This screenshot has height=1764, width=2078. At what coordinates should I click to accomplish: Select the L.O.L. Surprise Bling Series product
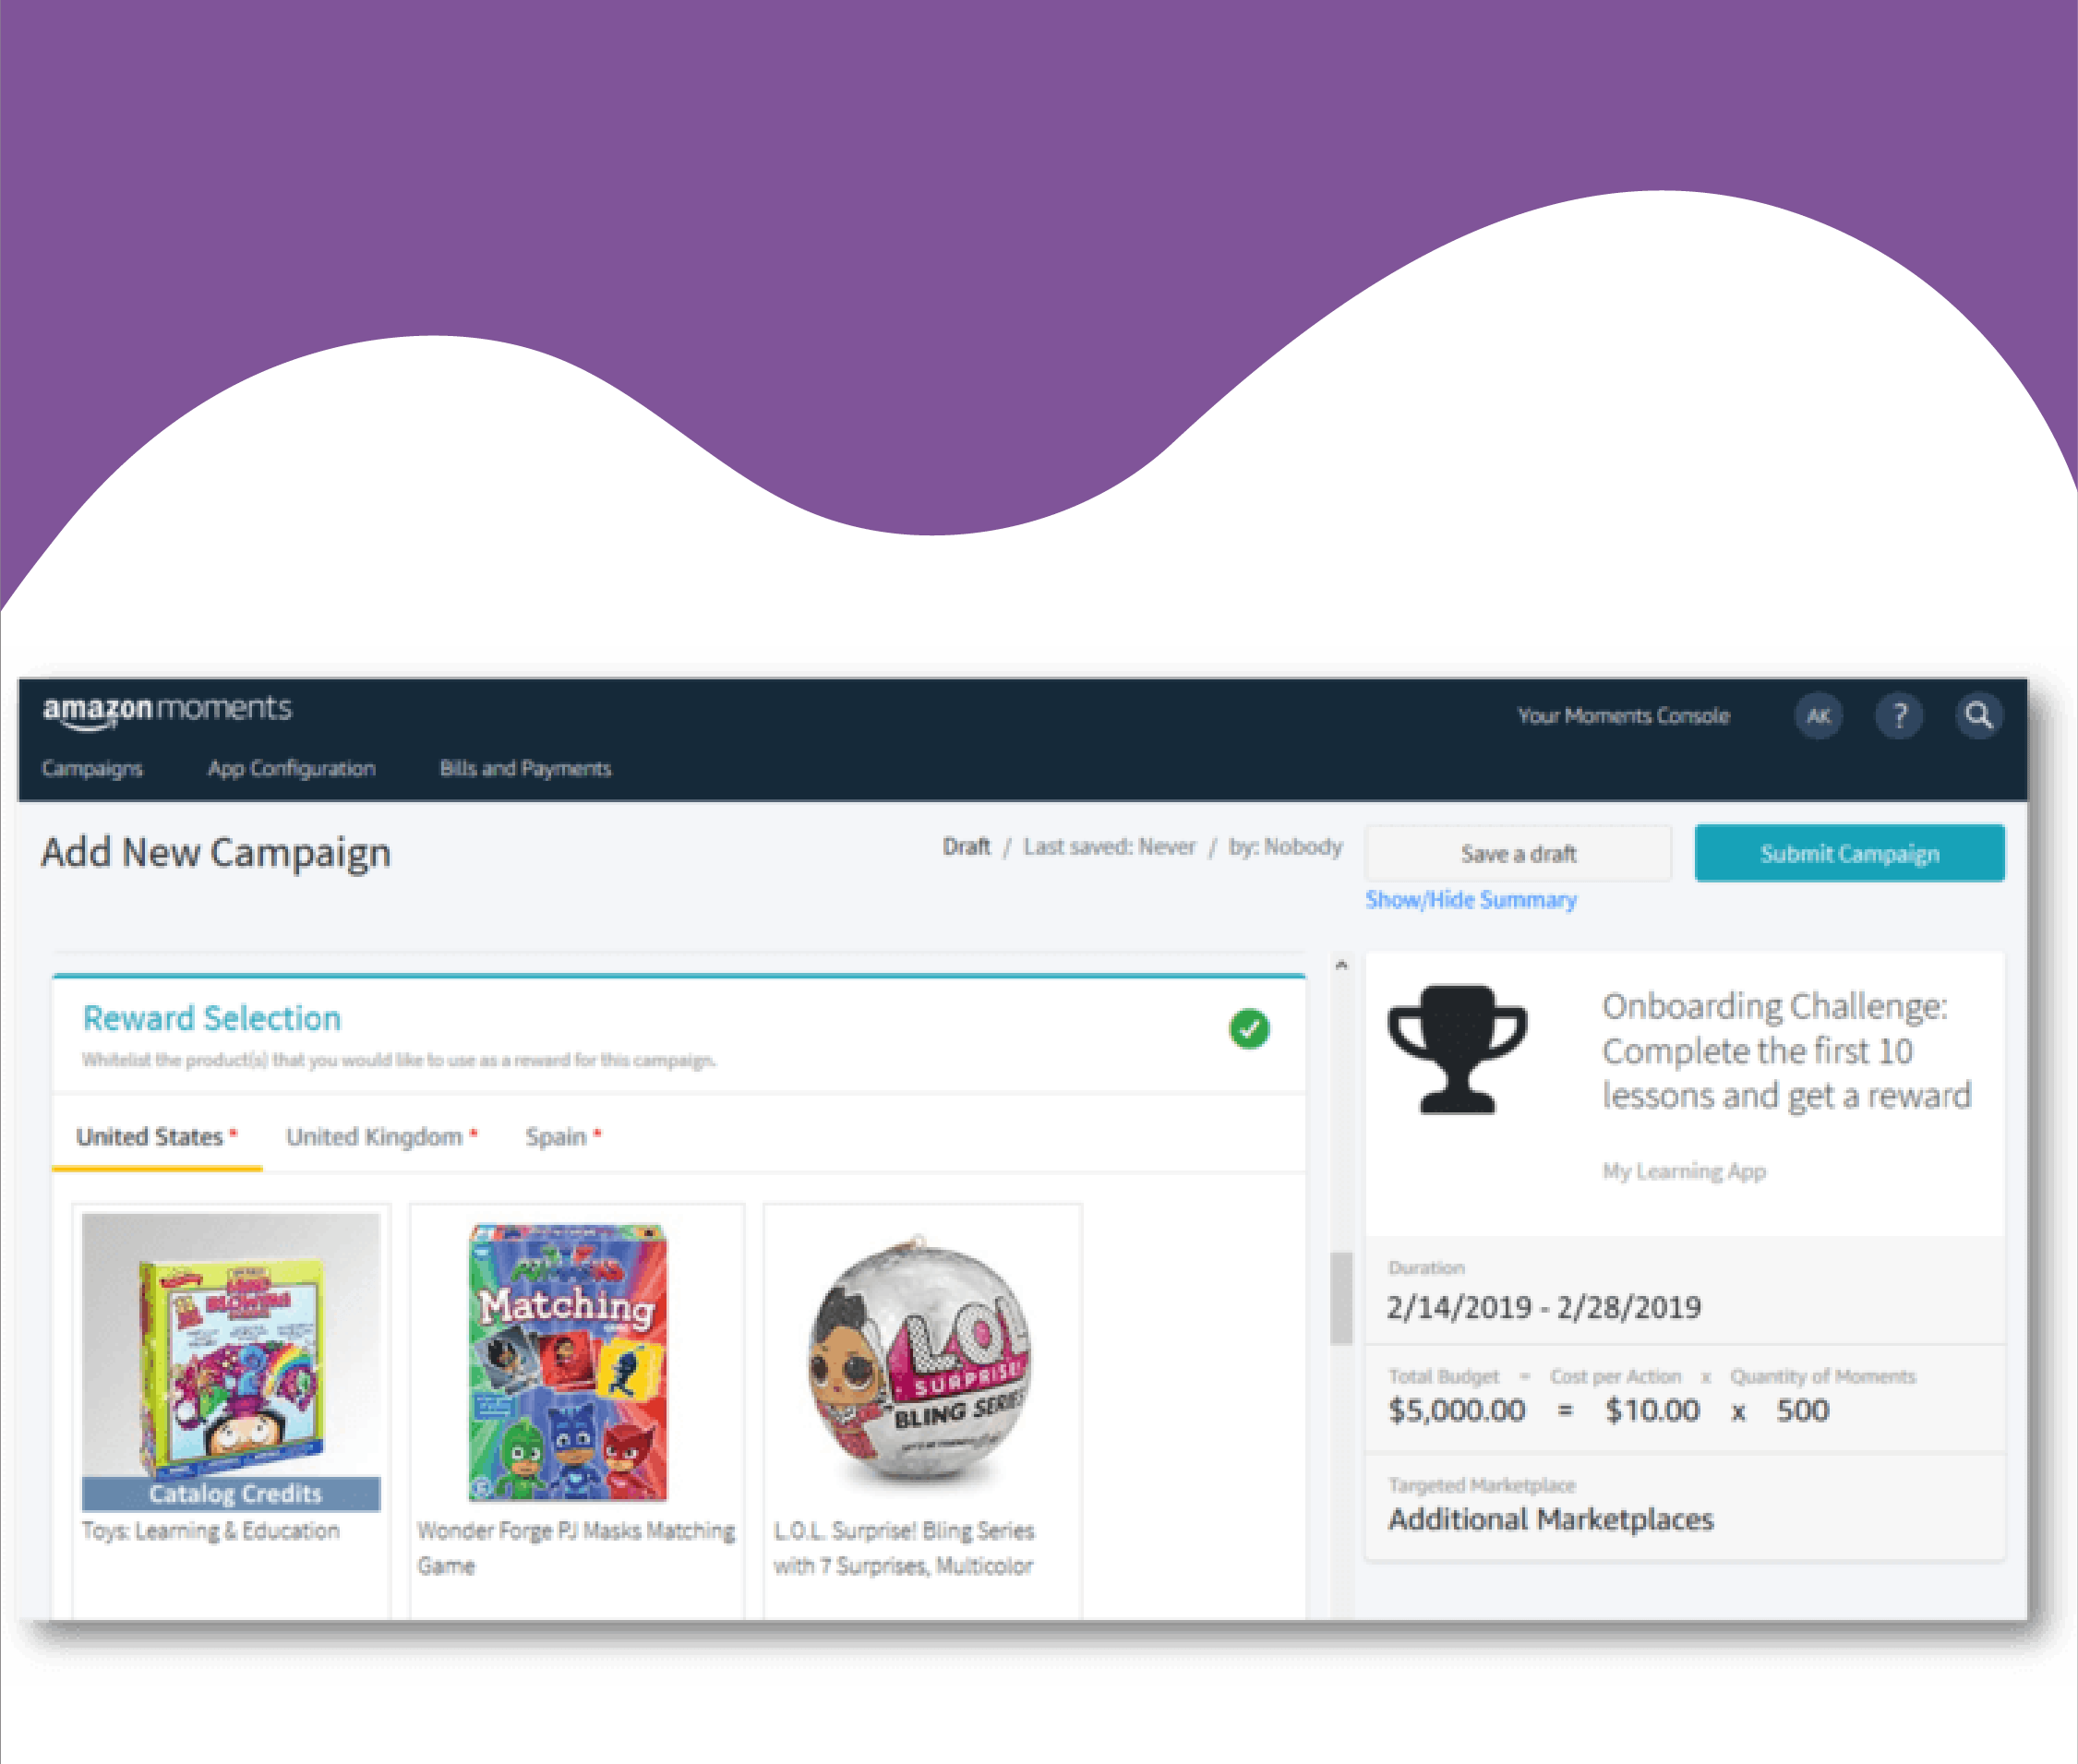pos(920,1360)
